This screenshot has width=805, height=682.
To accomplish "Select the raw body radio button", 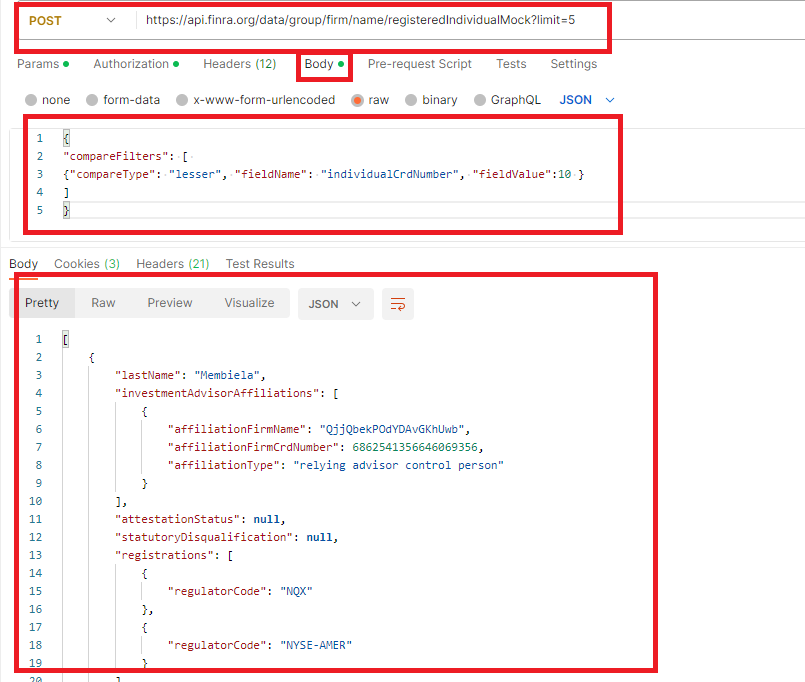I will pyautogui.click(x=357, y=100).
